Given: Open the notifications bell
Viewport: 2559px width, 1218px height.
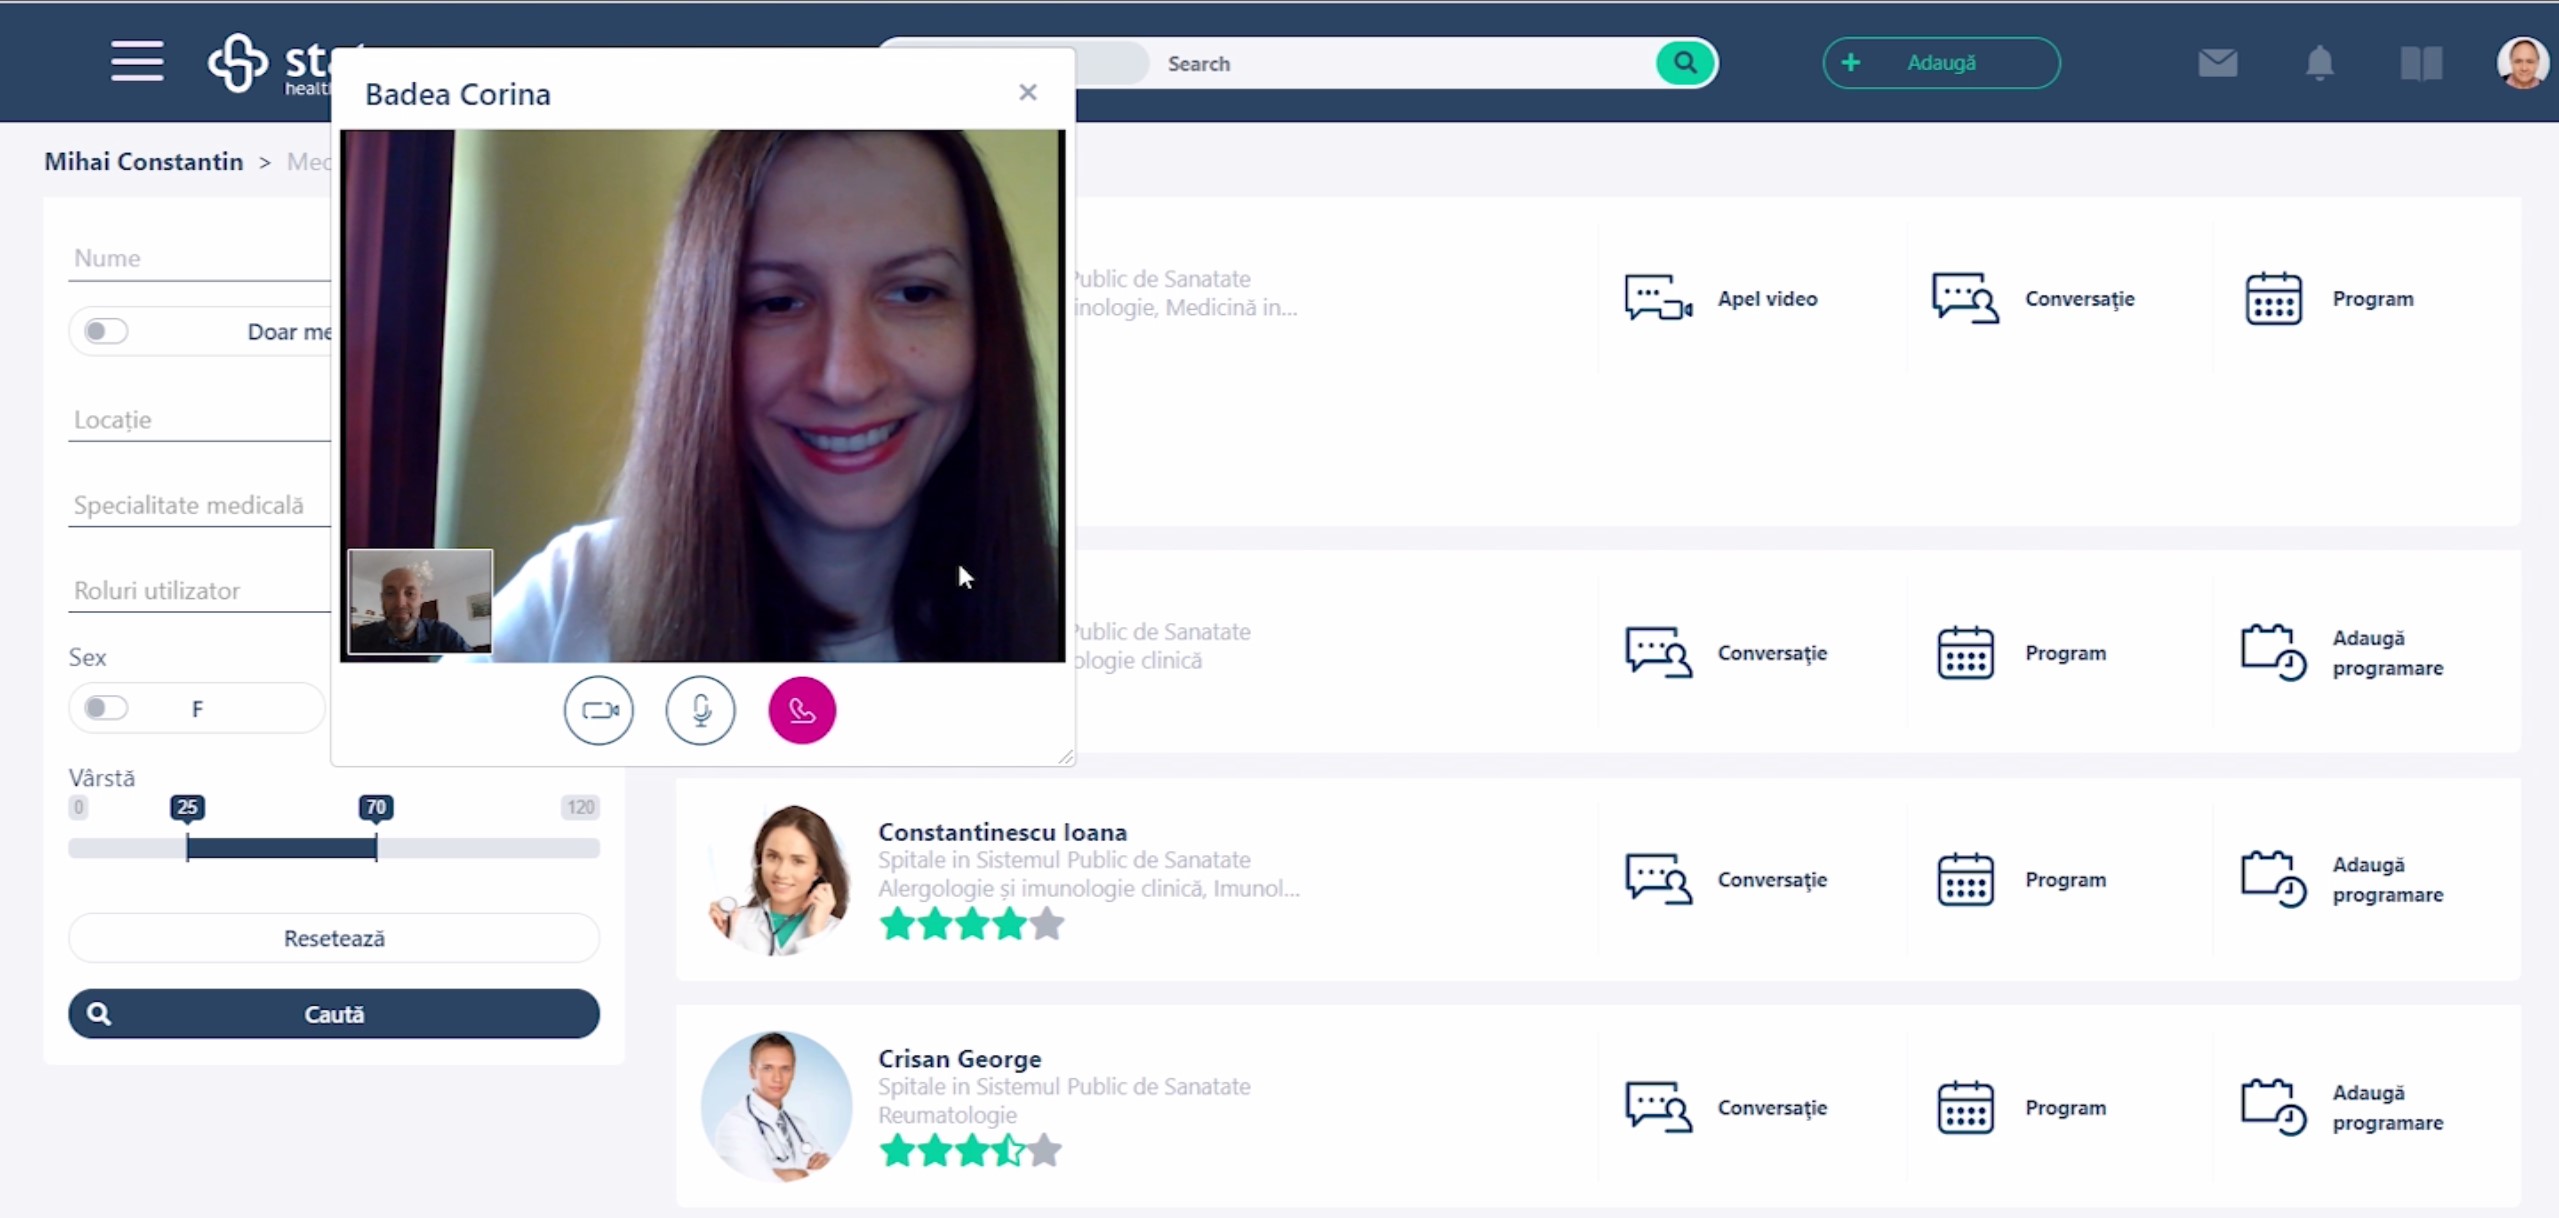Looking at the screenshot, I should pyautogui.click(x=2319, y=63).
